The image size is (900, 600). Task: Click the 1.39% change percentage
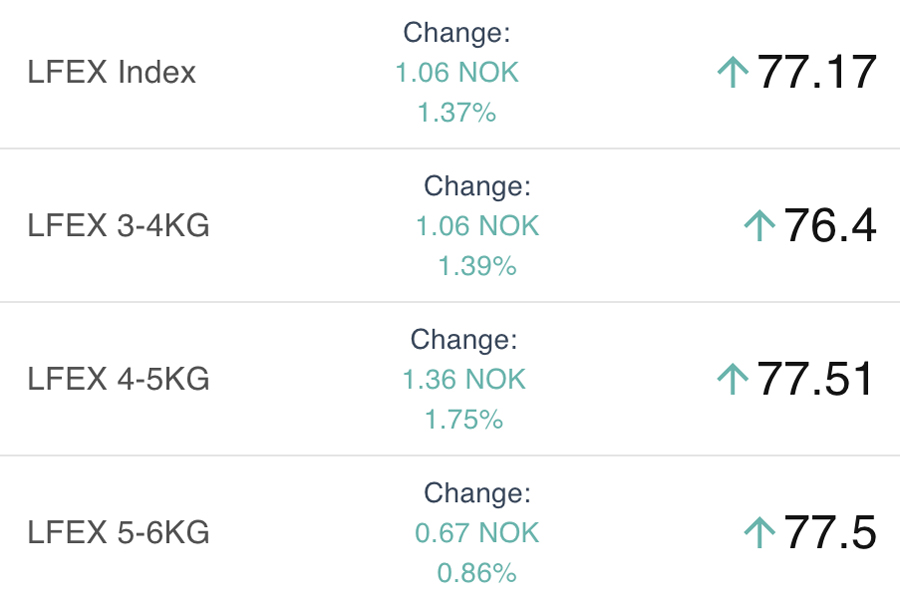pyautogui.click(x=477, y=266)
